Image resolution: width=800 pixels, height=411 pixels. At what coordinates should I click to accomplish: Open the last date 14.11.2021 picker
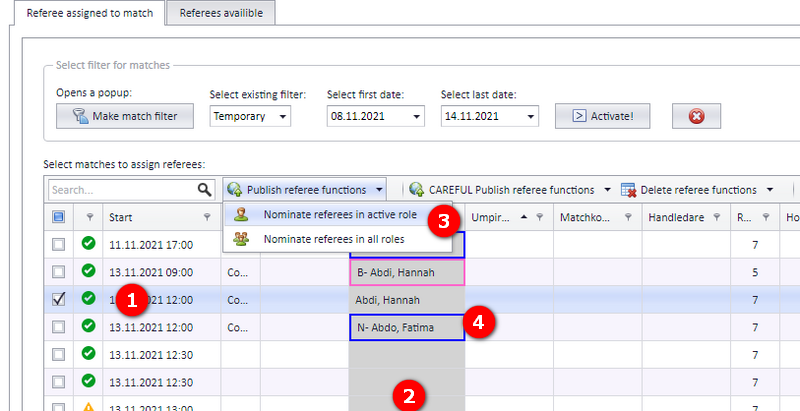pyautogui.click(x=531, y=117)
